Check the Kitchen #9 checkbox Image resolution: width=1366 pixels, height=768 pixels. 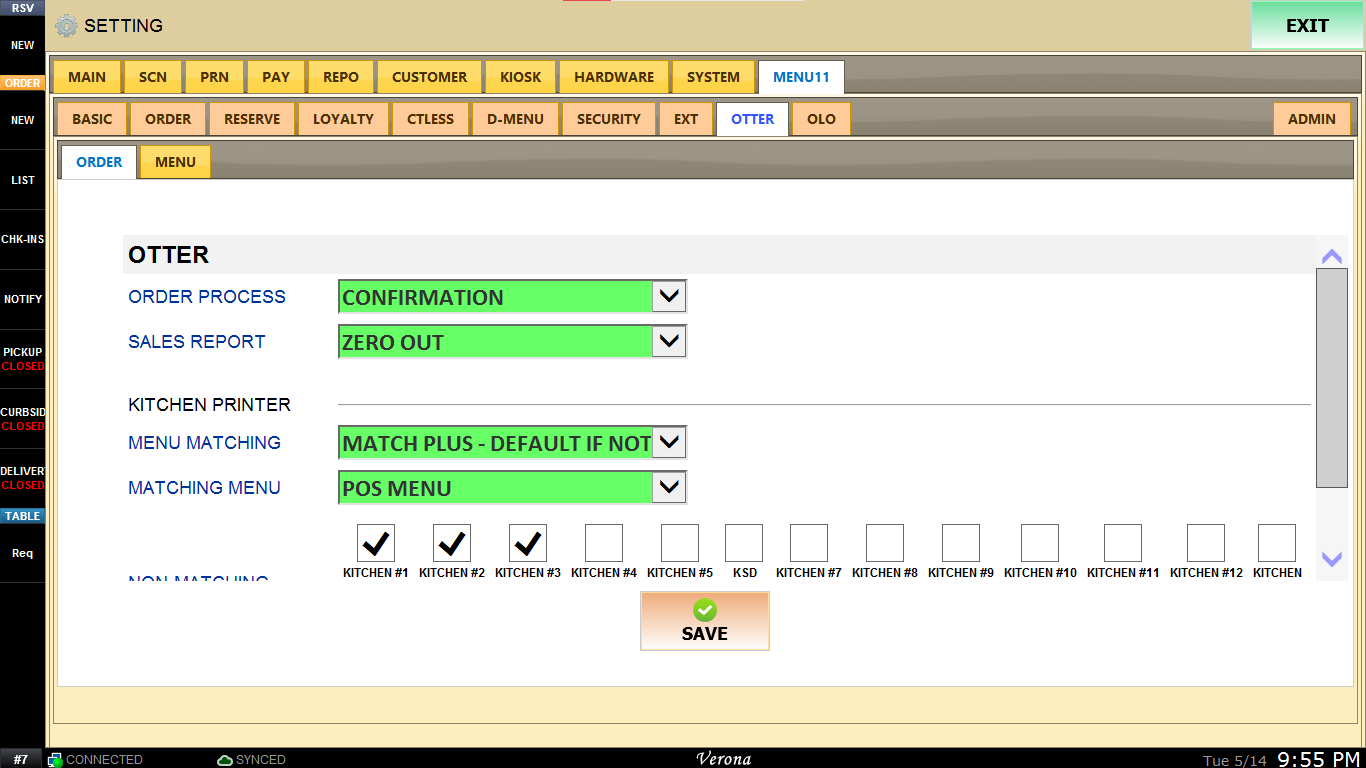[x=961, y=543]
